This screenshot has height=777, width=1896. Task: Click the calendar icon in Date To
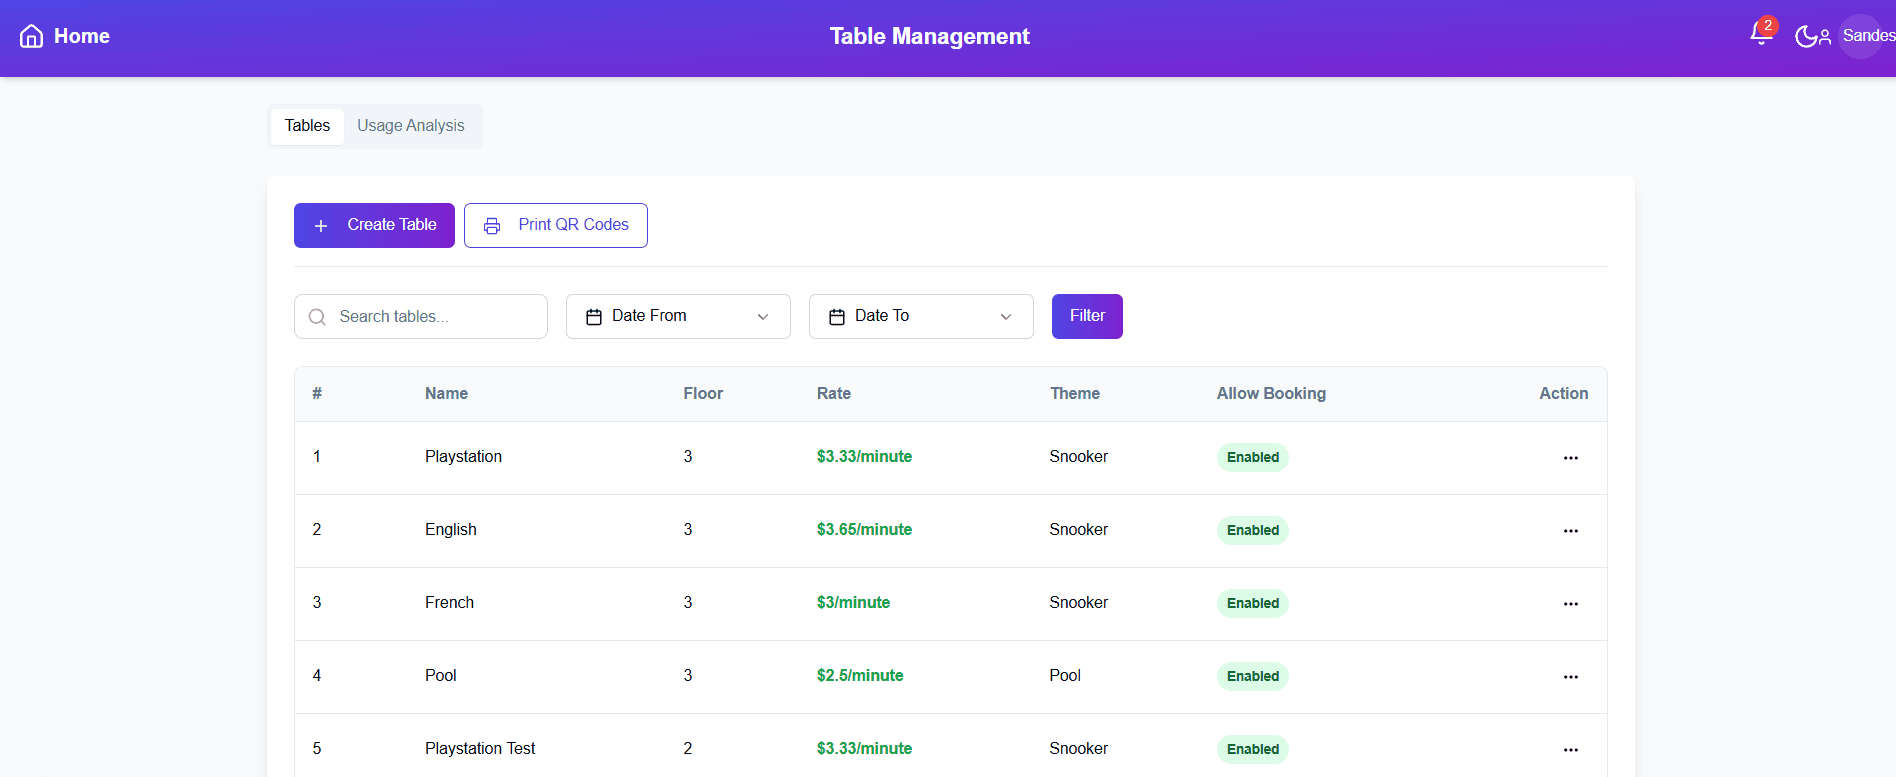click(x=837, y=317)
